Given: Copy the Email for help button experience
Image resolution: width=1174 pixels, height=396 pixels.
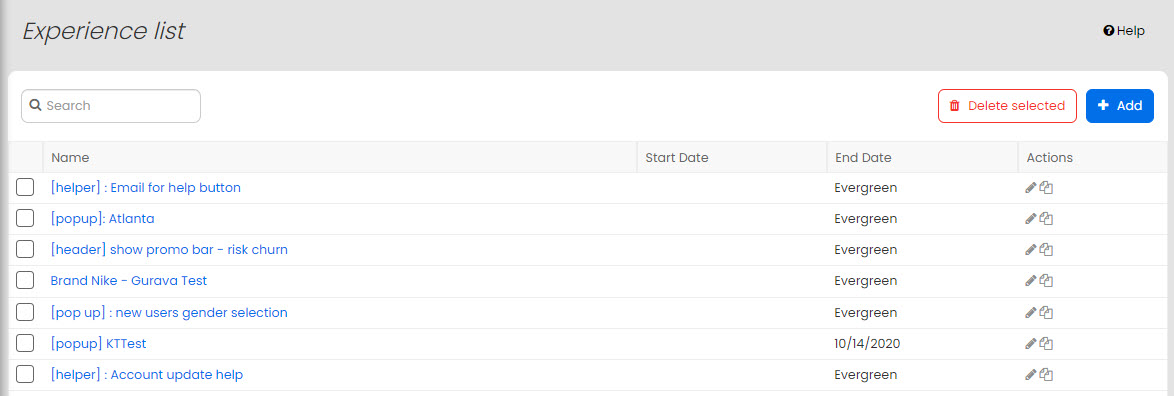Looking at the screenshot, I should [x=1047, y=187].
